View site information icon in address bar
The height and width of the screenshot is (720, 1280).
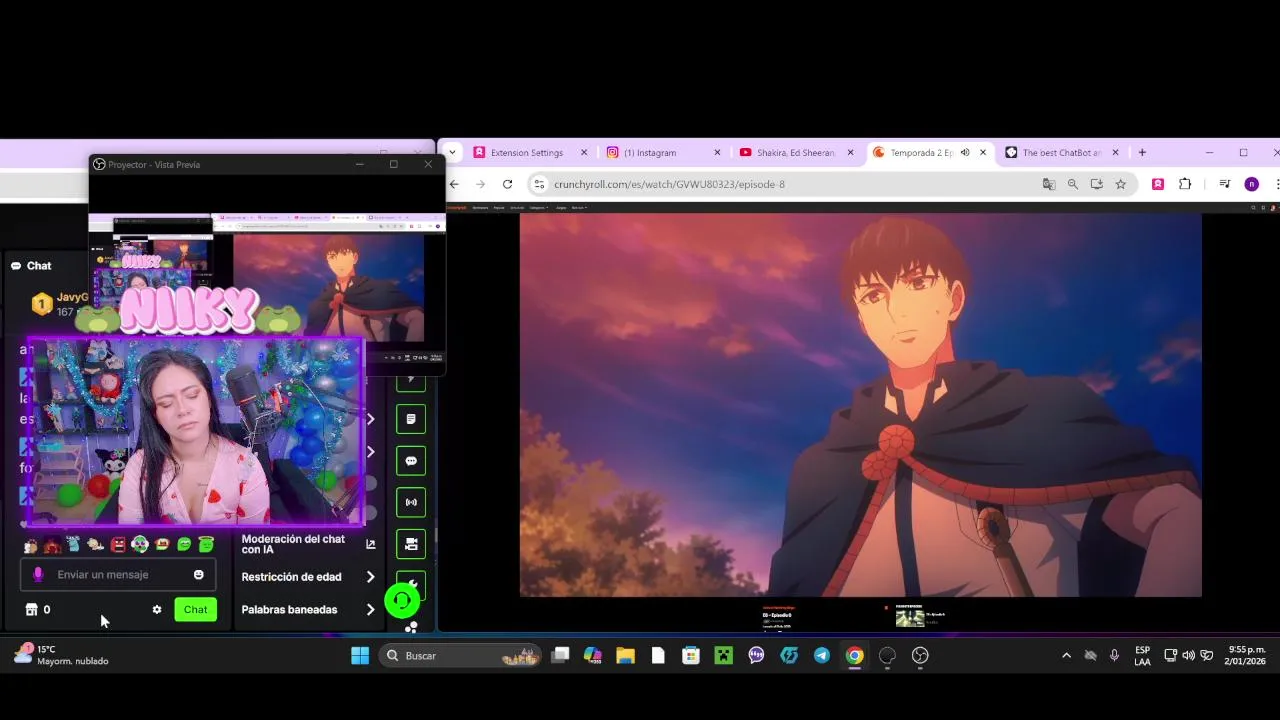coord(540,184)
